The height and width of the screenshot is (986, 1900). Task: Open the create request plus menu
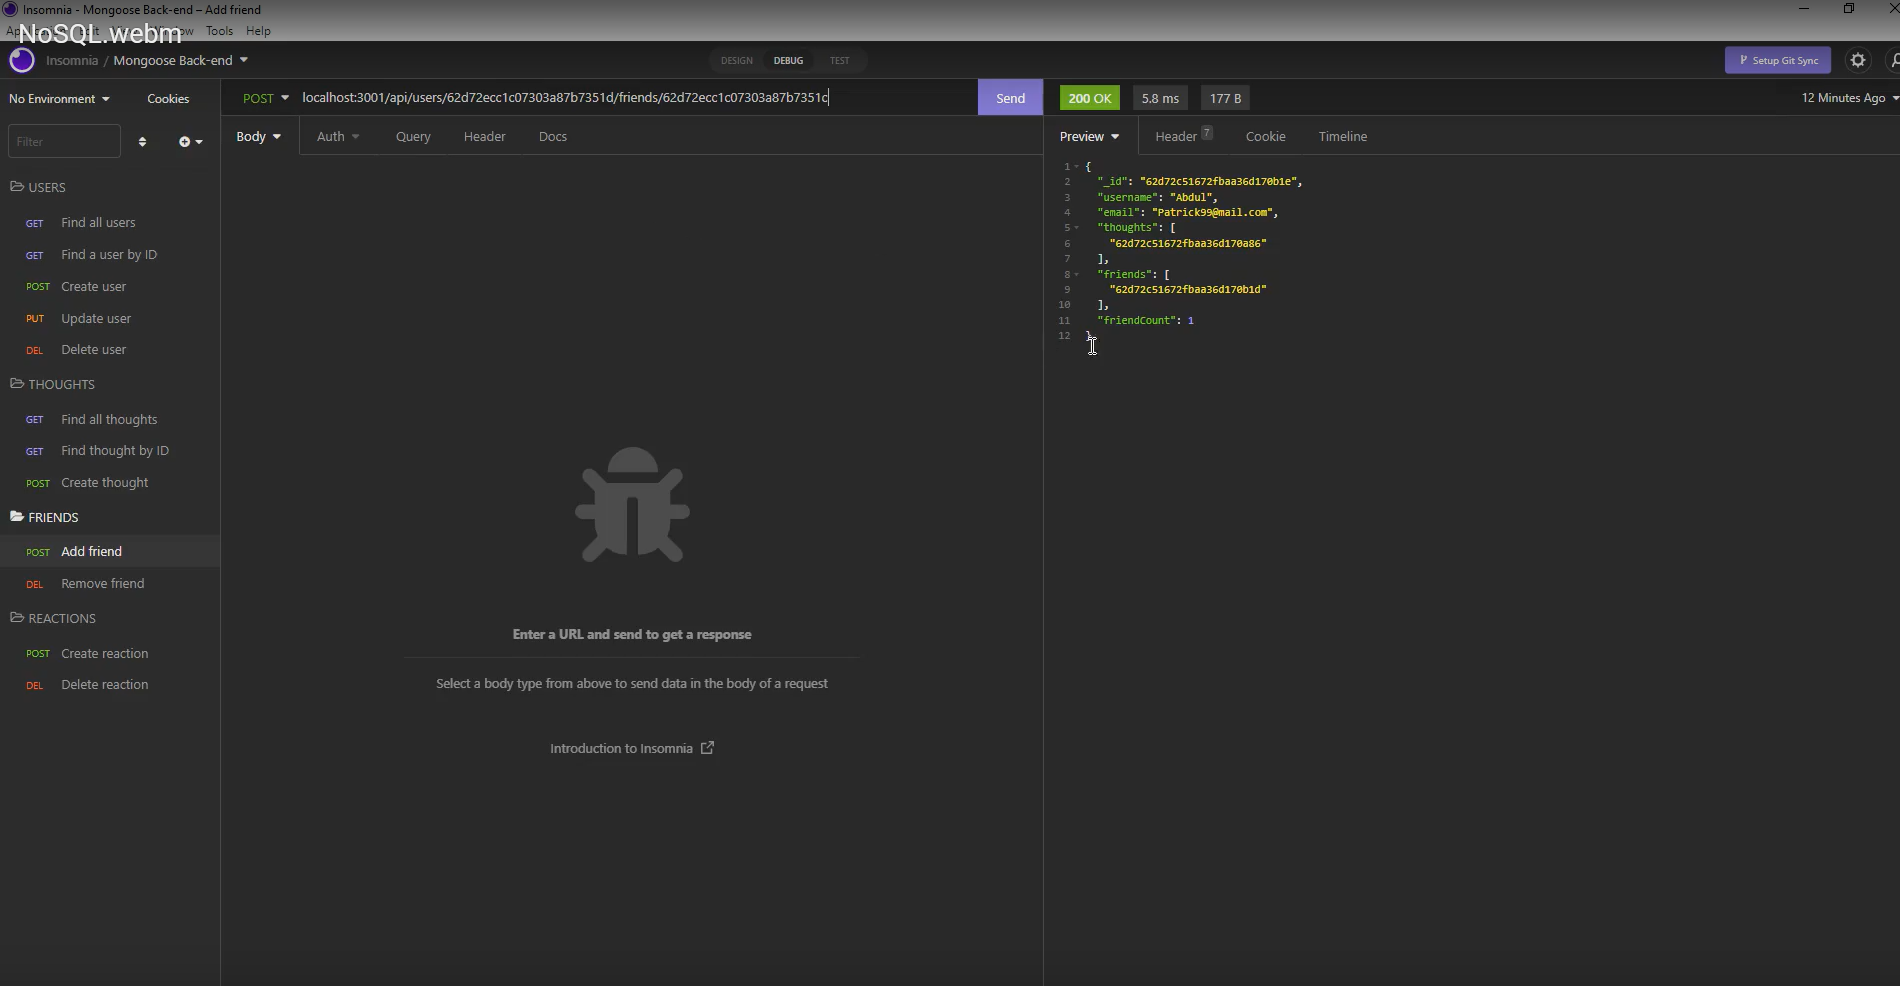[x=190, y=141]
